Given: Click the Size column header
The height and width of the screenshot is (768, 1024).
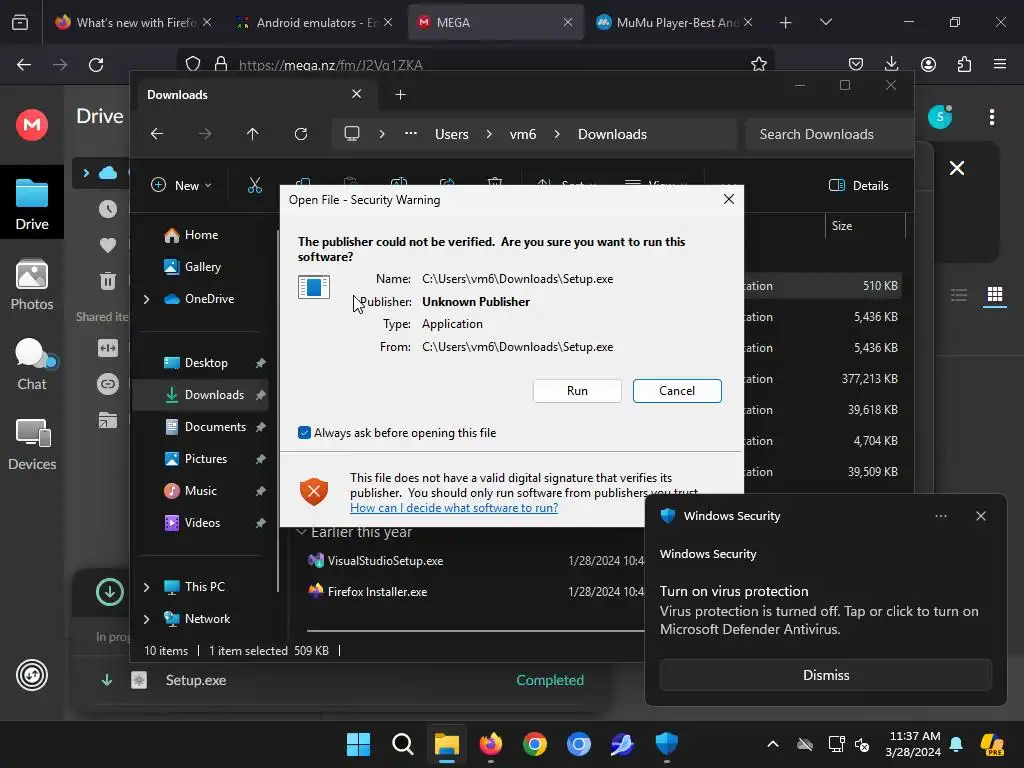Looking at the screenshot, I should point(865,226).
